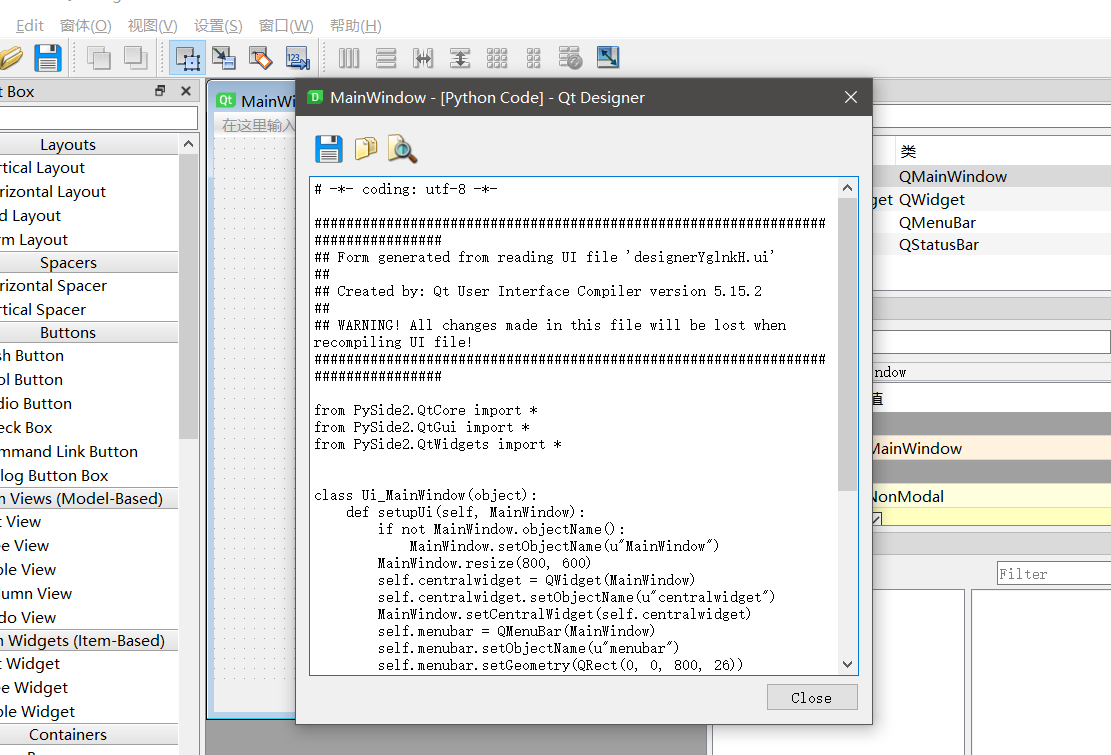Viewport: 1111px width, 755px height.
Task: Select Command Link Button widget
Action: tap(89, 453)
